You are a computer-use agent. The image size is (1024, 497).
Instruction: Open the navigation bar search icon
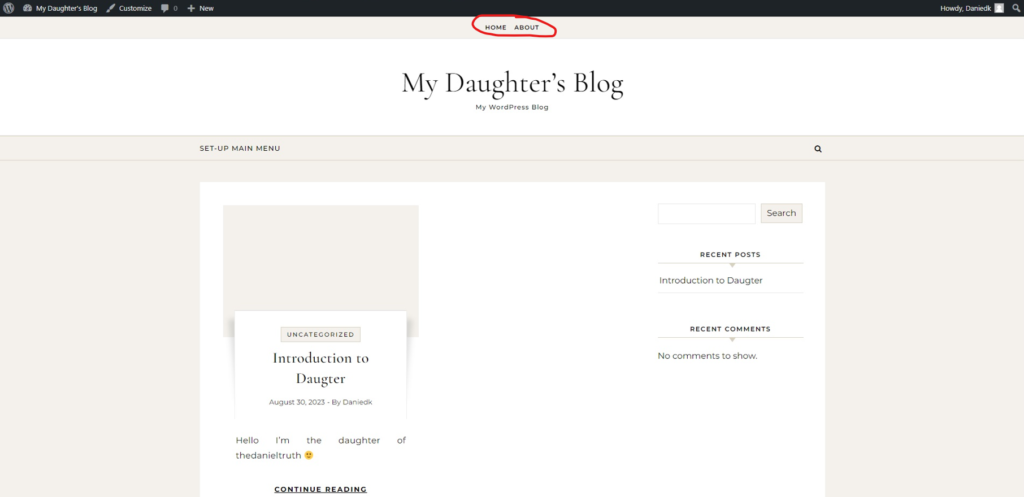pyautogui.click(x=818, y=149)
